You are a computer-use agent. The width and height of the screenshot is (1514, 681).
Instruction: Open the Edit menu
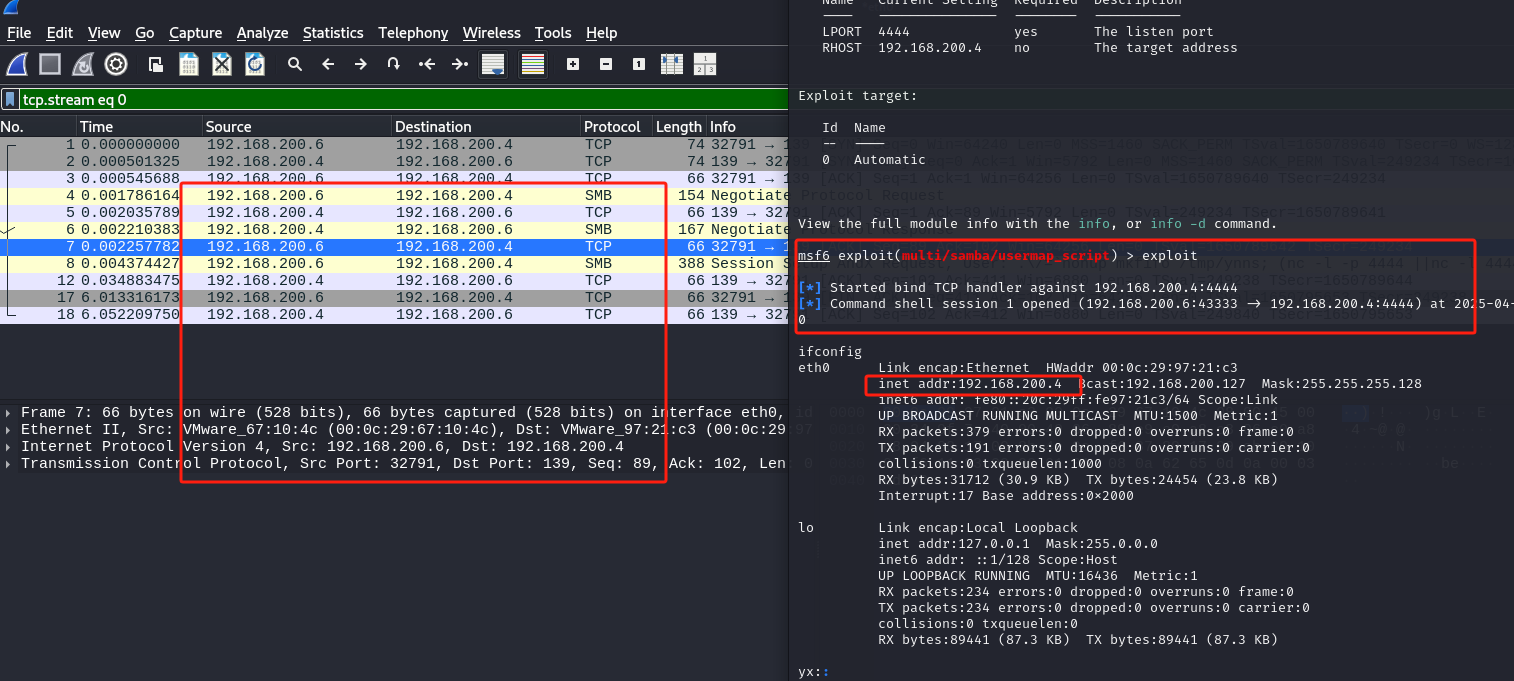pyautogui.click(x=60, y=33)
